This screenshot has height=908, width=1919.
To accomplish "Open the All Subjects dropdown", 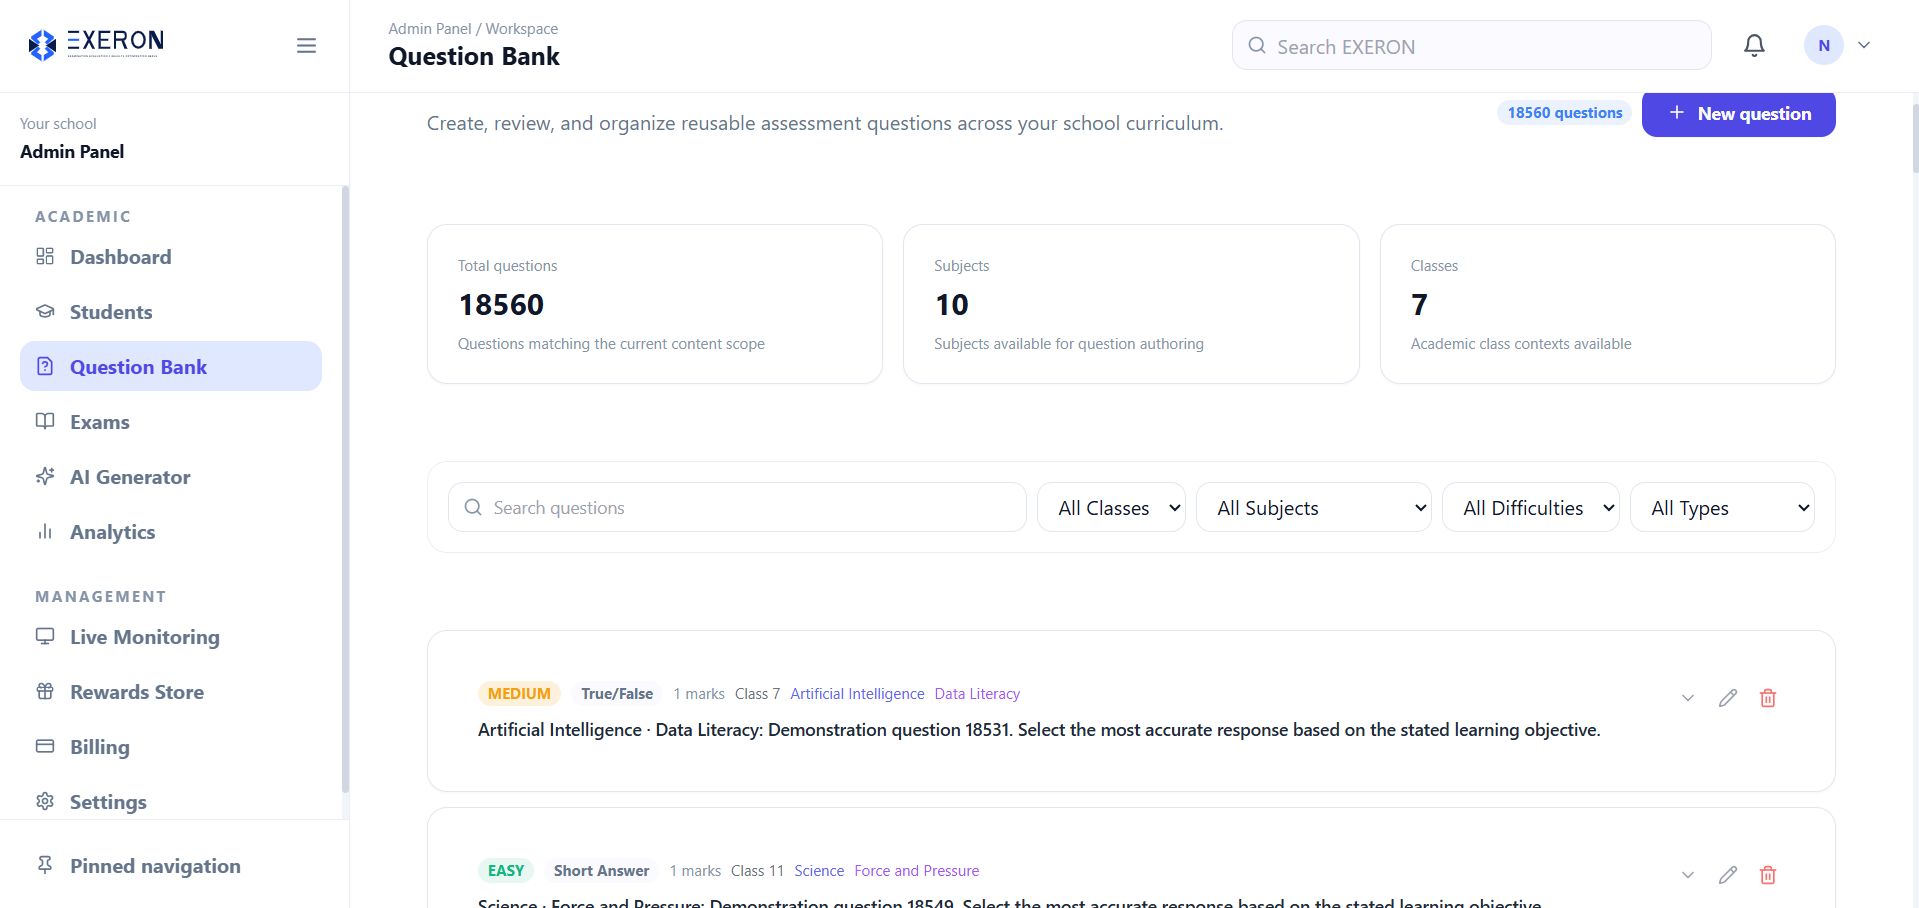I will [1313, 508].
